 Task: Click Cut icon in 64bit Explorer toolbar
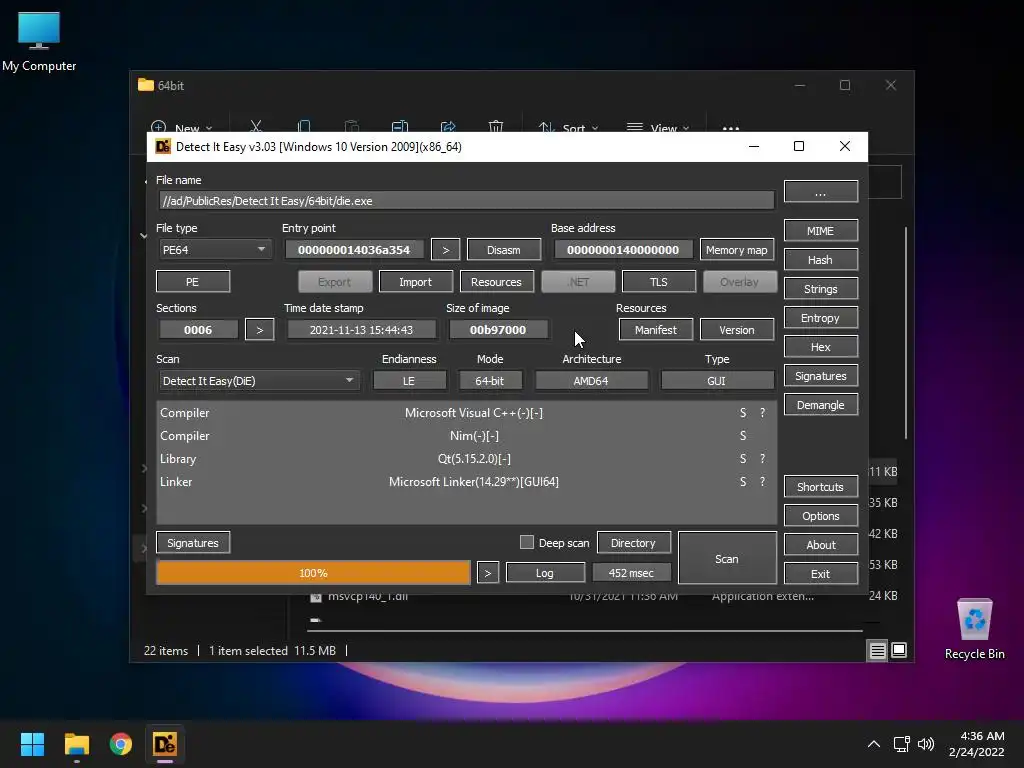click(256, 127)
